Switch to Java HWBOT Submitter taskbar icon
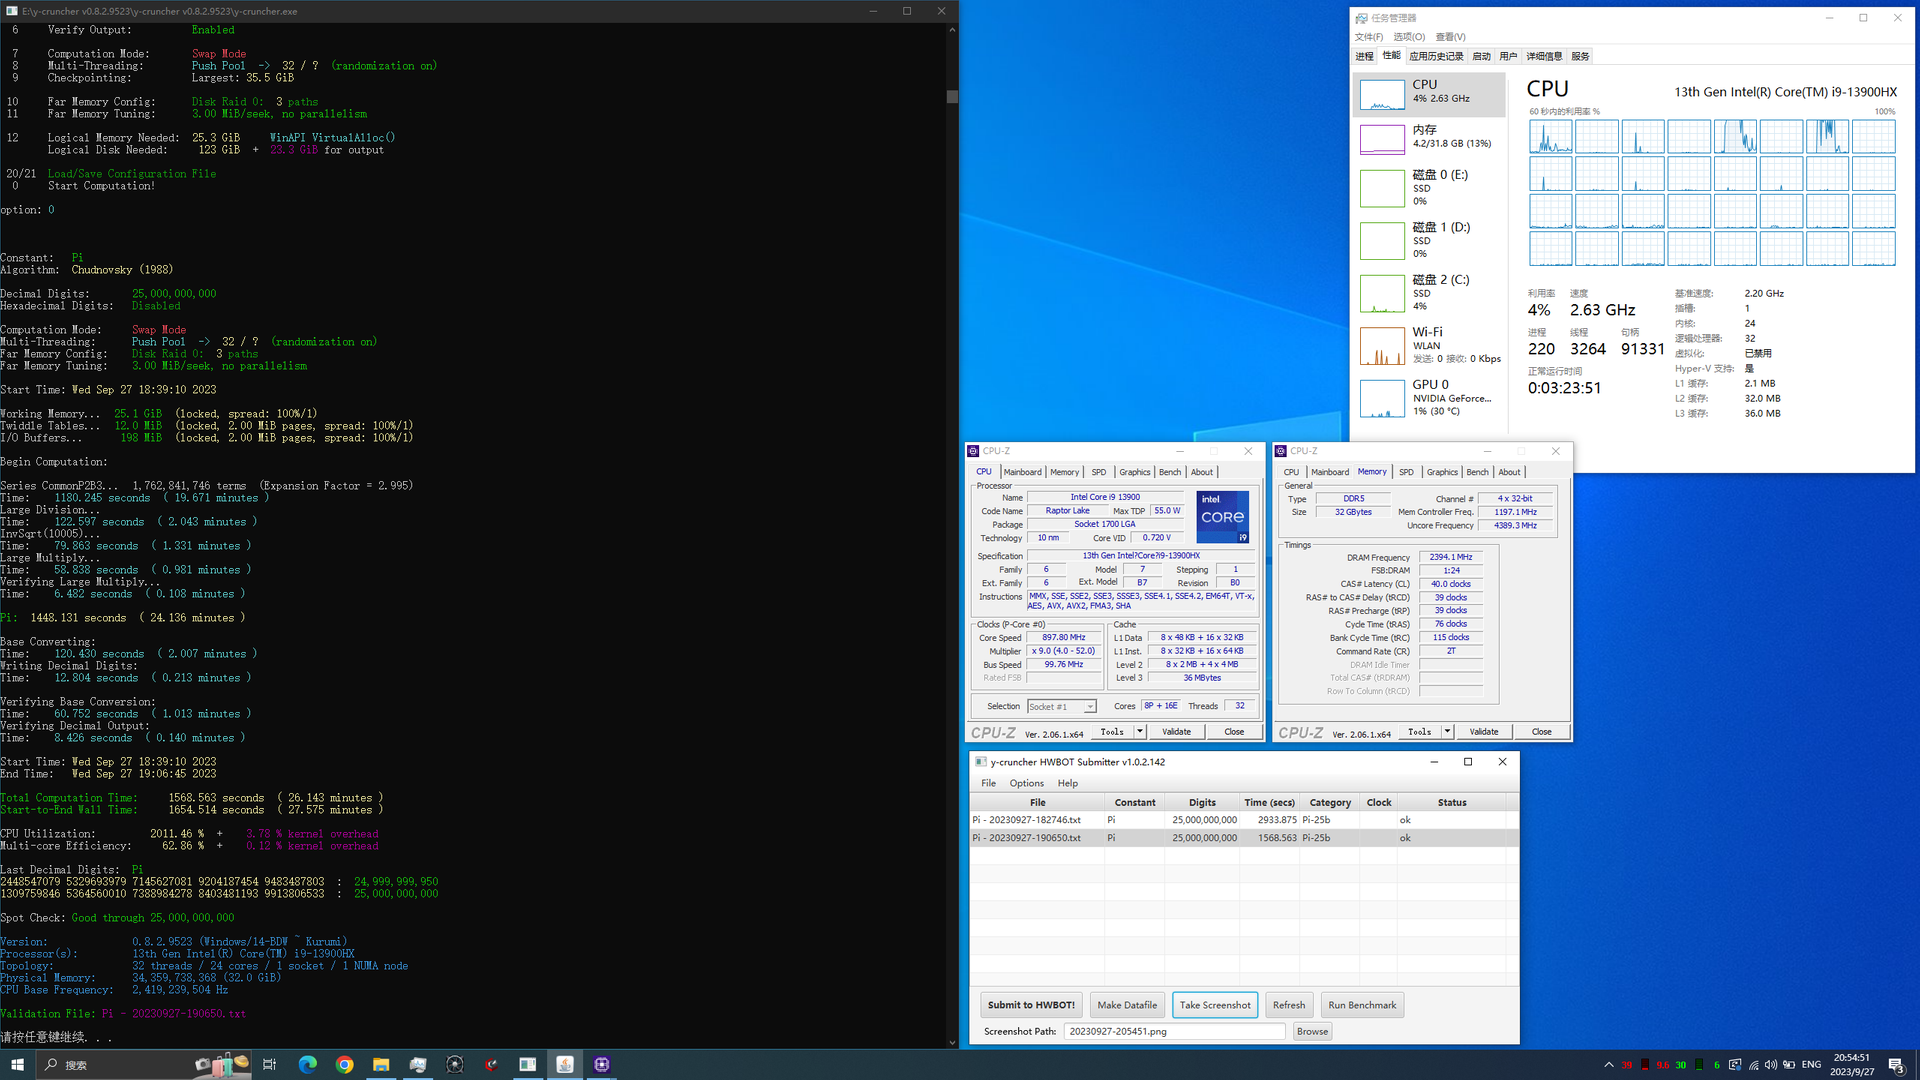Screen dimensions: 1920x1080 [565, 1064]
